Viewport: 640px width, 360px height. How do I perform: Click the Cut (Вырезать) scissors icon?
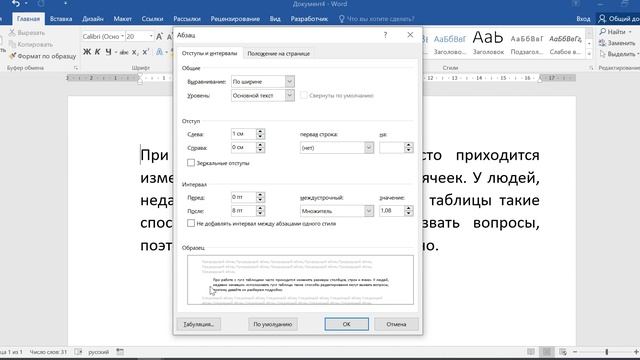(12, 32)
